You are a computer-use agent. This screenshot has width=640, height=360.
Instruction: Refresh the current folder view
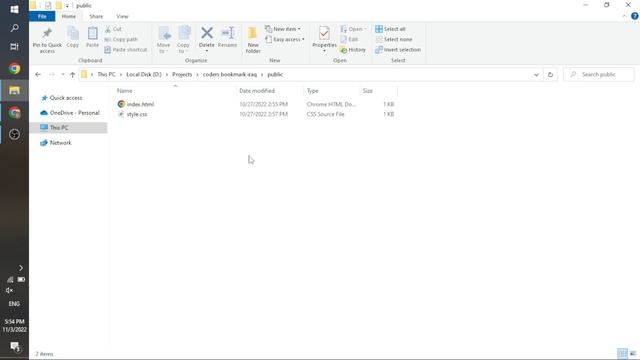pyautogui.click(x=550, y=74)
